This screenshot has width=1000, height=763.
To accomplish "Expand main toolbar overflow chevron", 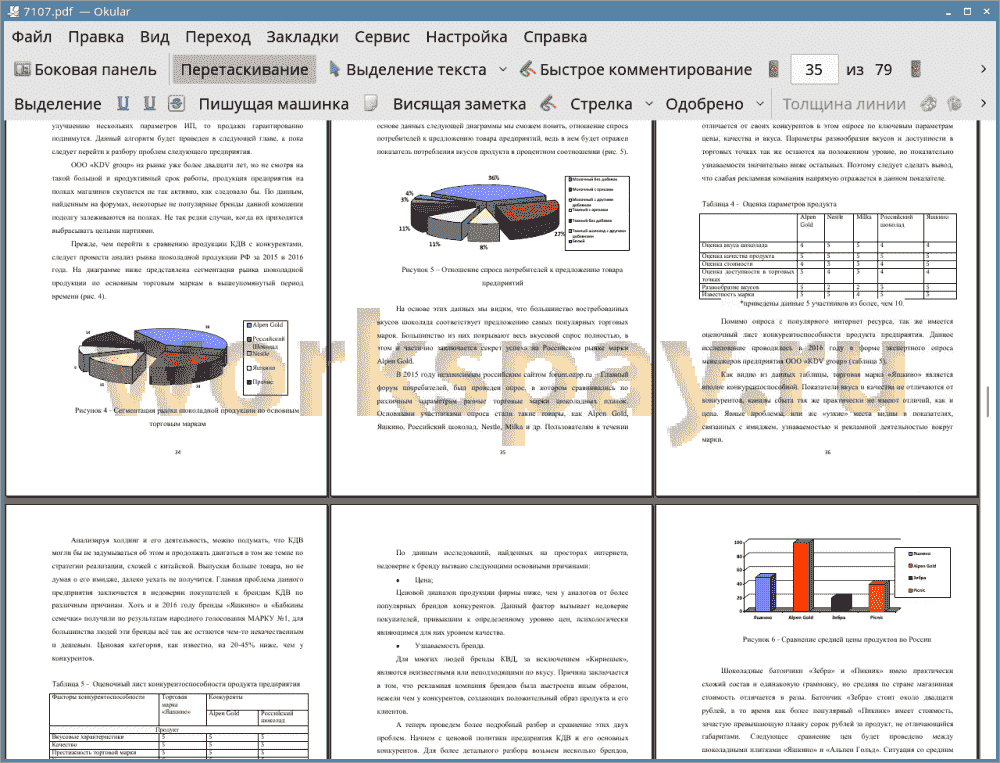I will (983, 69).
